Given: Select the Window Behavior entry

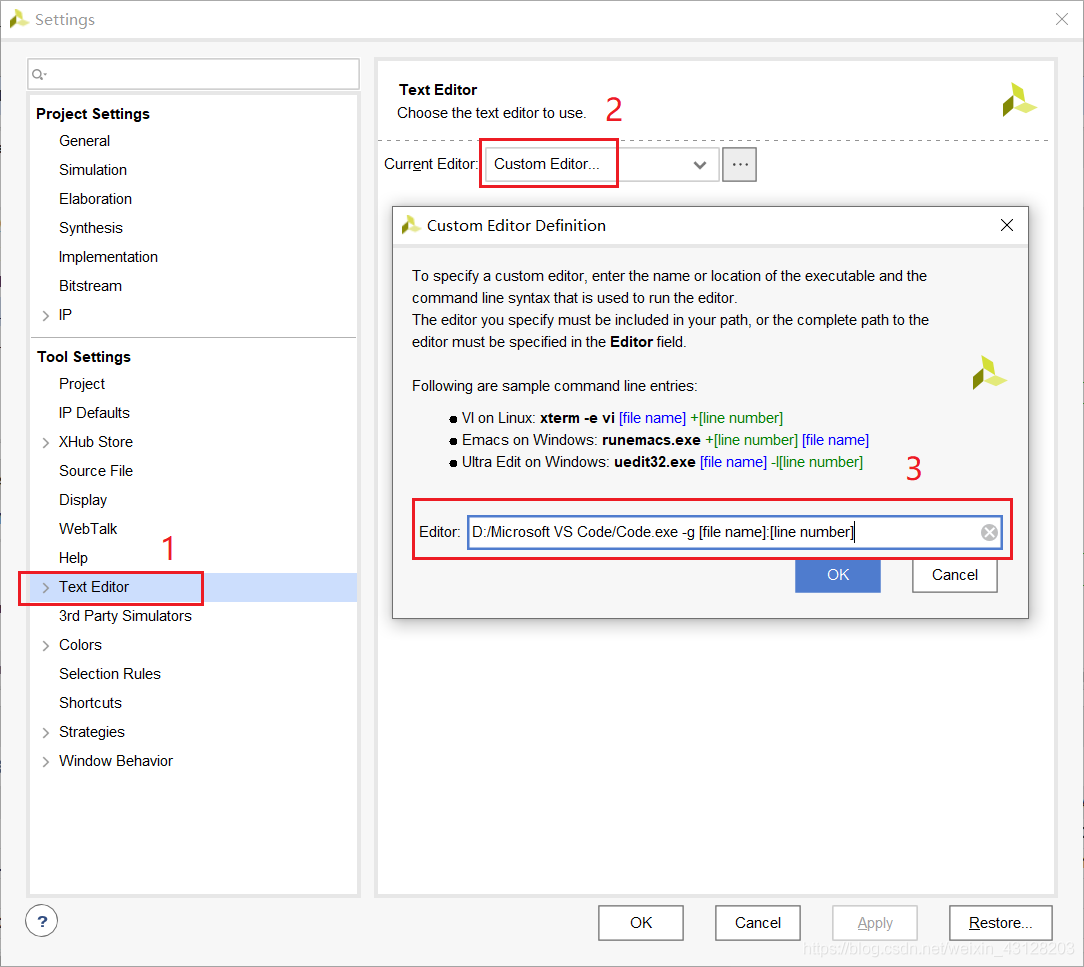Looking at the screenshot, I should 116,762.
